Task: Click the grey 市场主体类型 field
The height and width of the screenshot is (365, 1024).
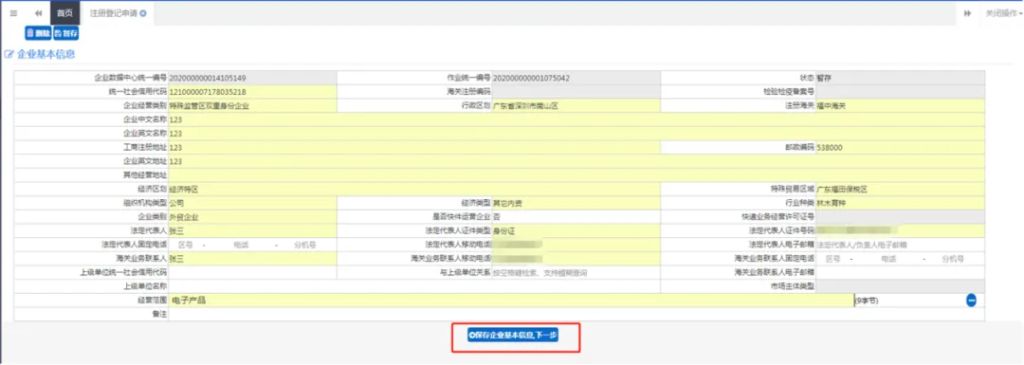Action: pos(899,286)
